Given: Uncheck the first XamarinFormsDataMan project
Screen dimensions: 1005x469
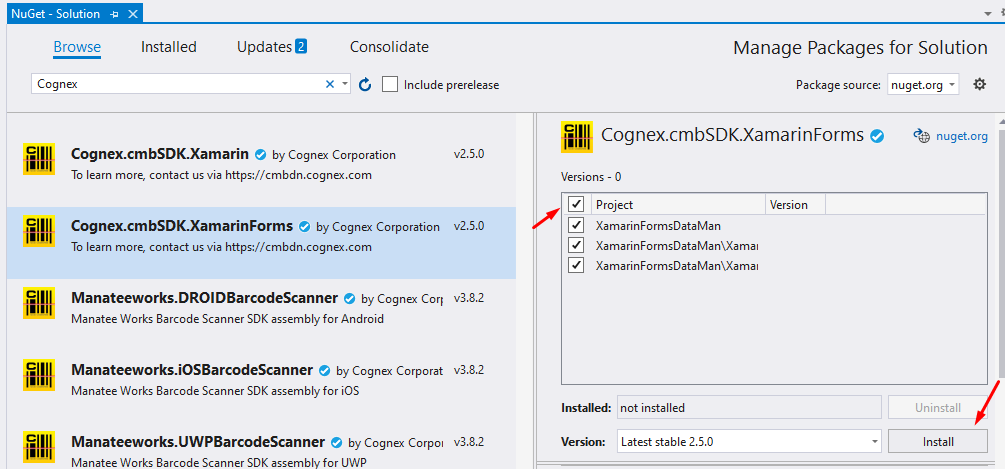Looking at the screenshot, I should 576,226.
